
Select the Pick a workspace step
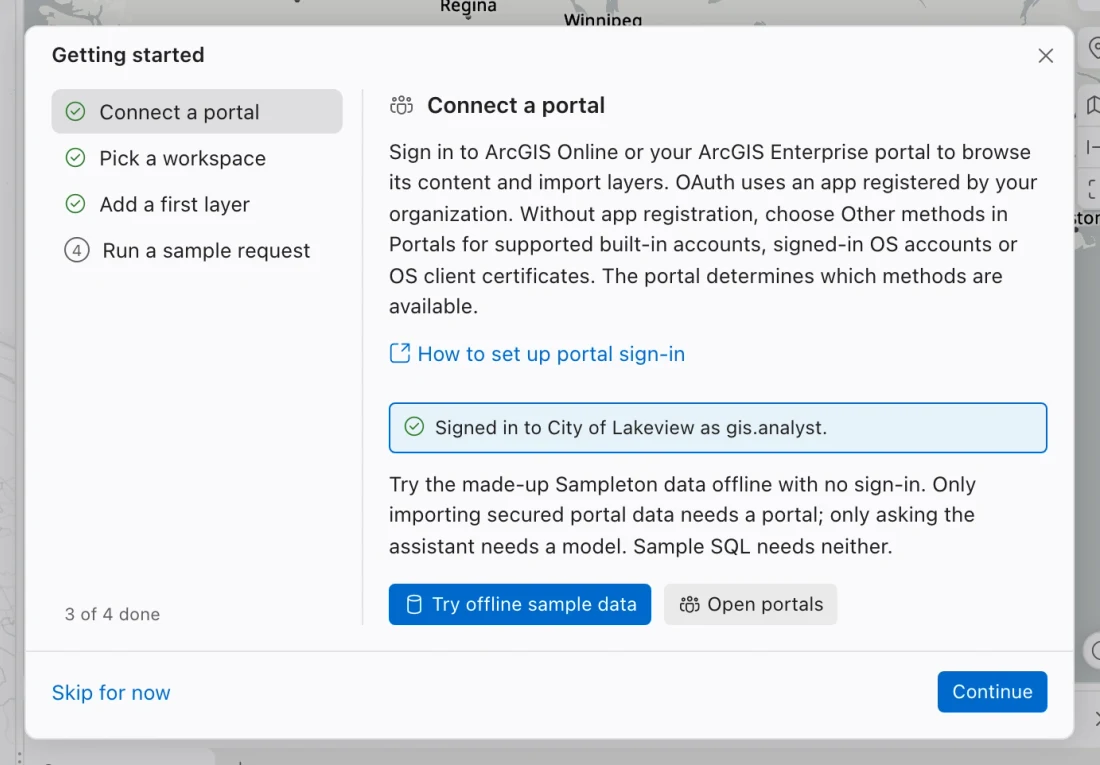(x=196, y=158)
